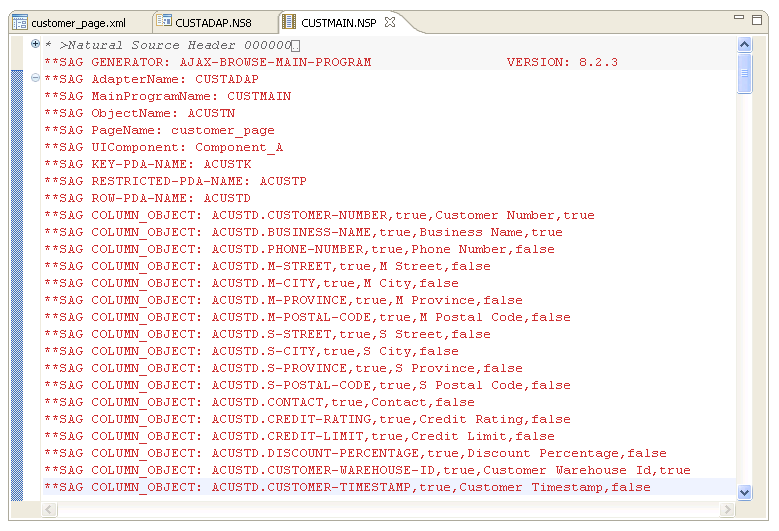Click the customer_page.xml file icon
779x531 pixels.
tap(20, 22)
